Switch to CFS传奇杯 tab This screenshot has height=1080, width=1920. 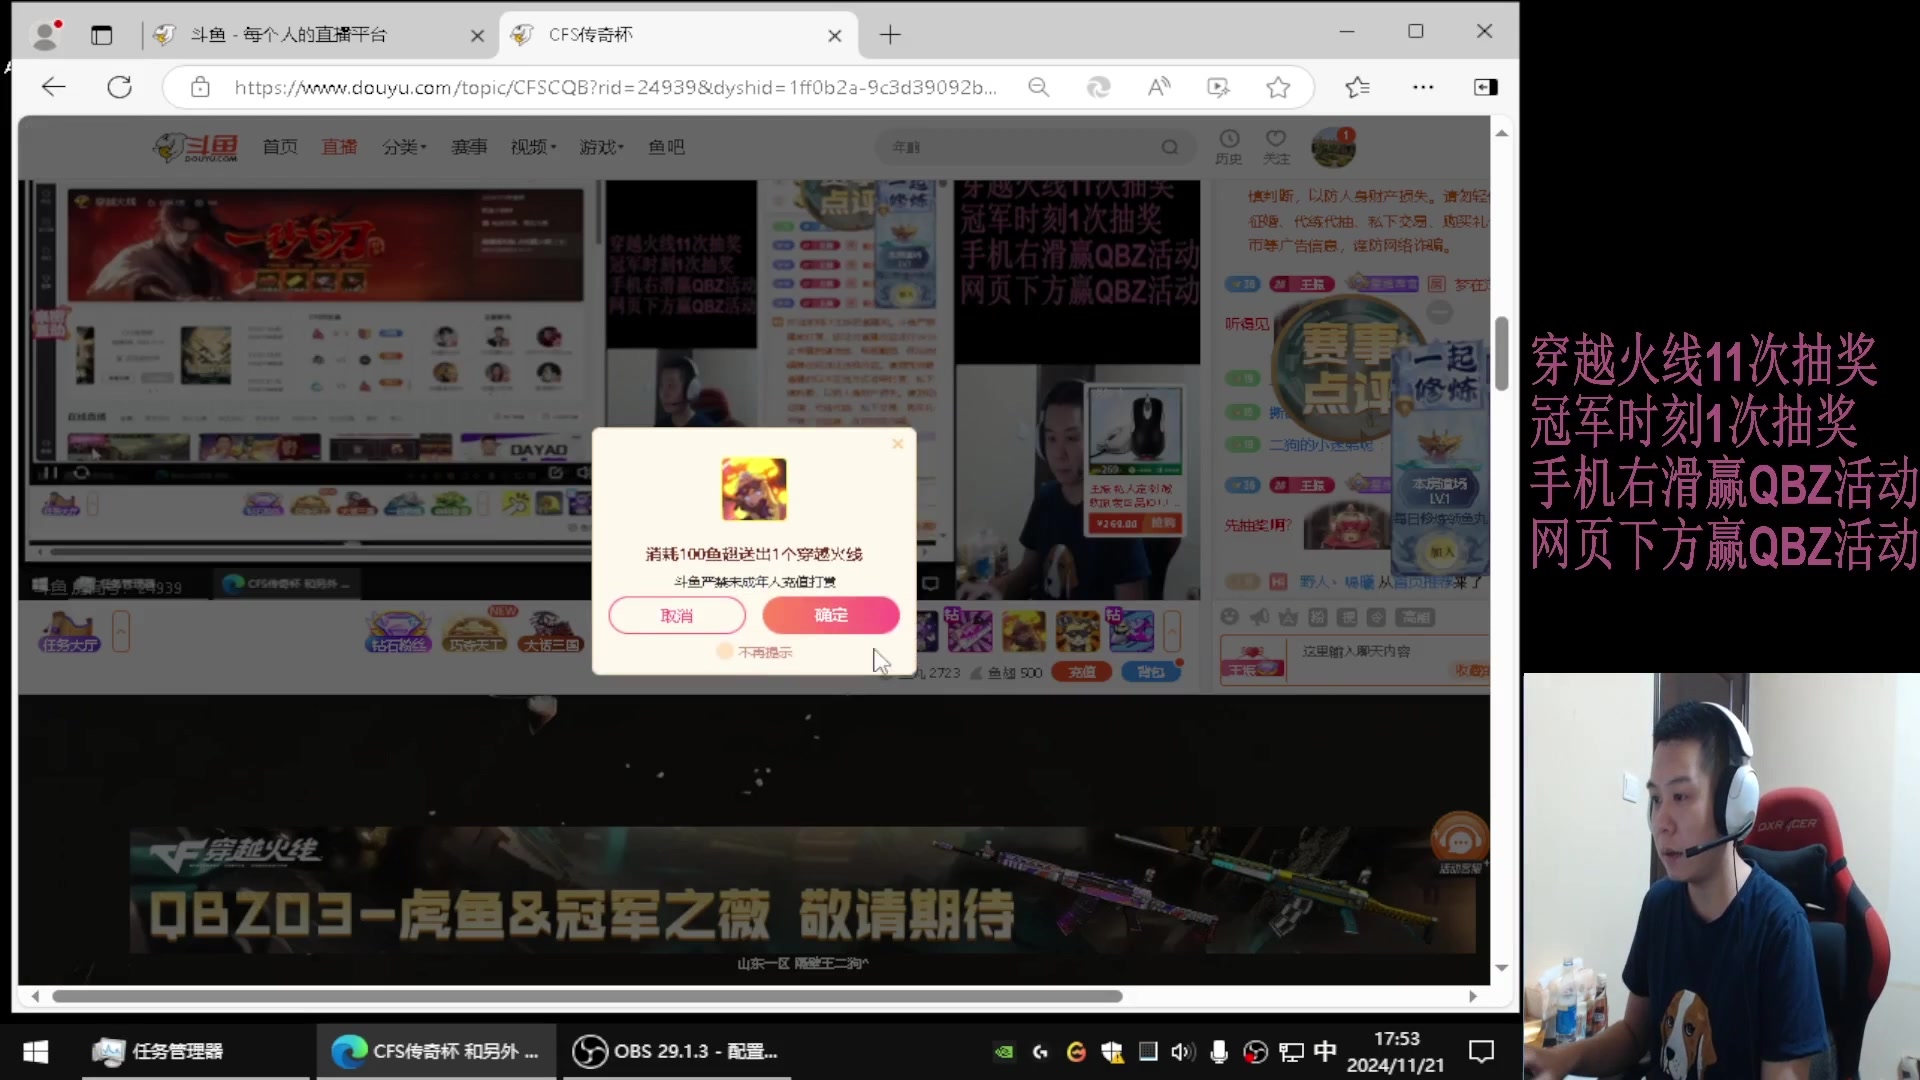pos(678,35)
